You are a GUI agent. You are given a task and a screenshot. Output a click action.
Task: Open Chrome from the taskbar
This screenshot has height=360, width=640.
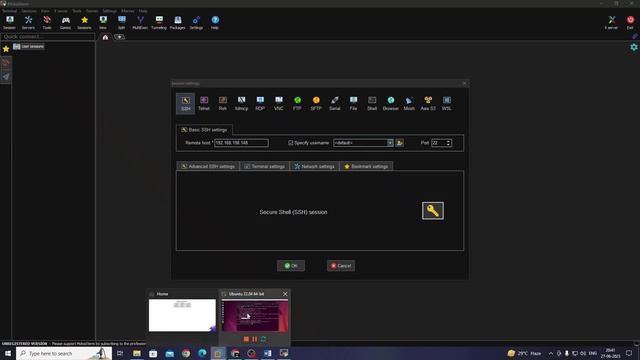pyautogui.click(x=186, y=353)
